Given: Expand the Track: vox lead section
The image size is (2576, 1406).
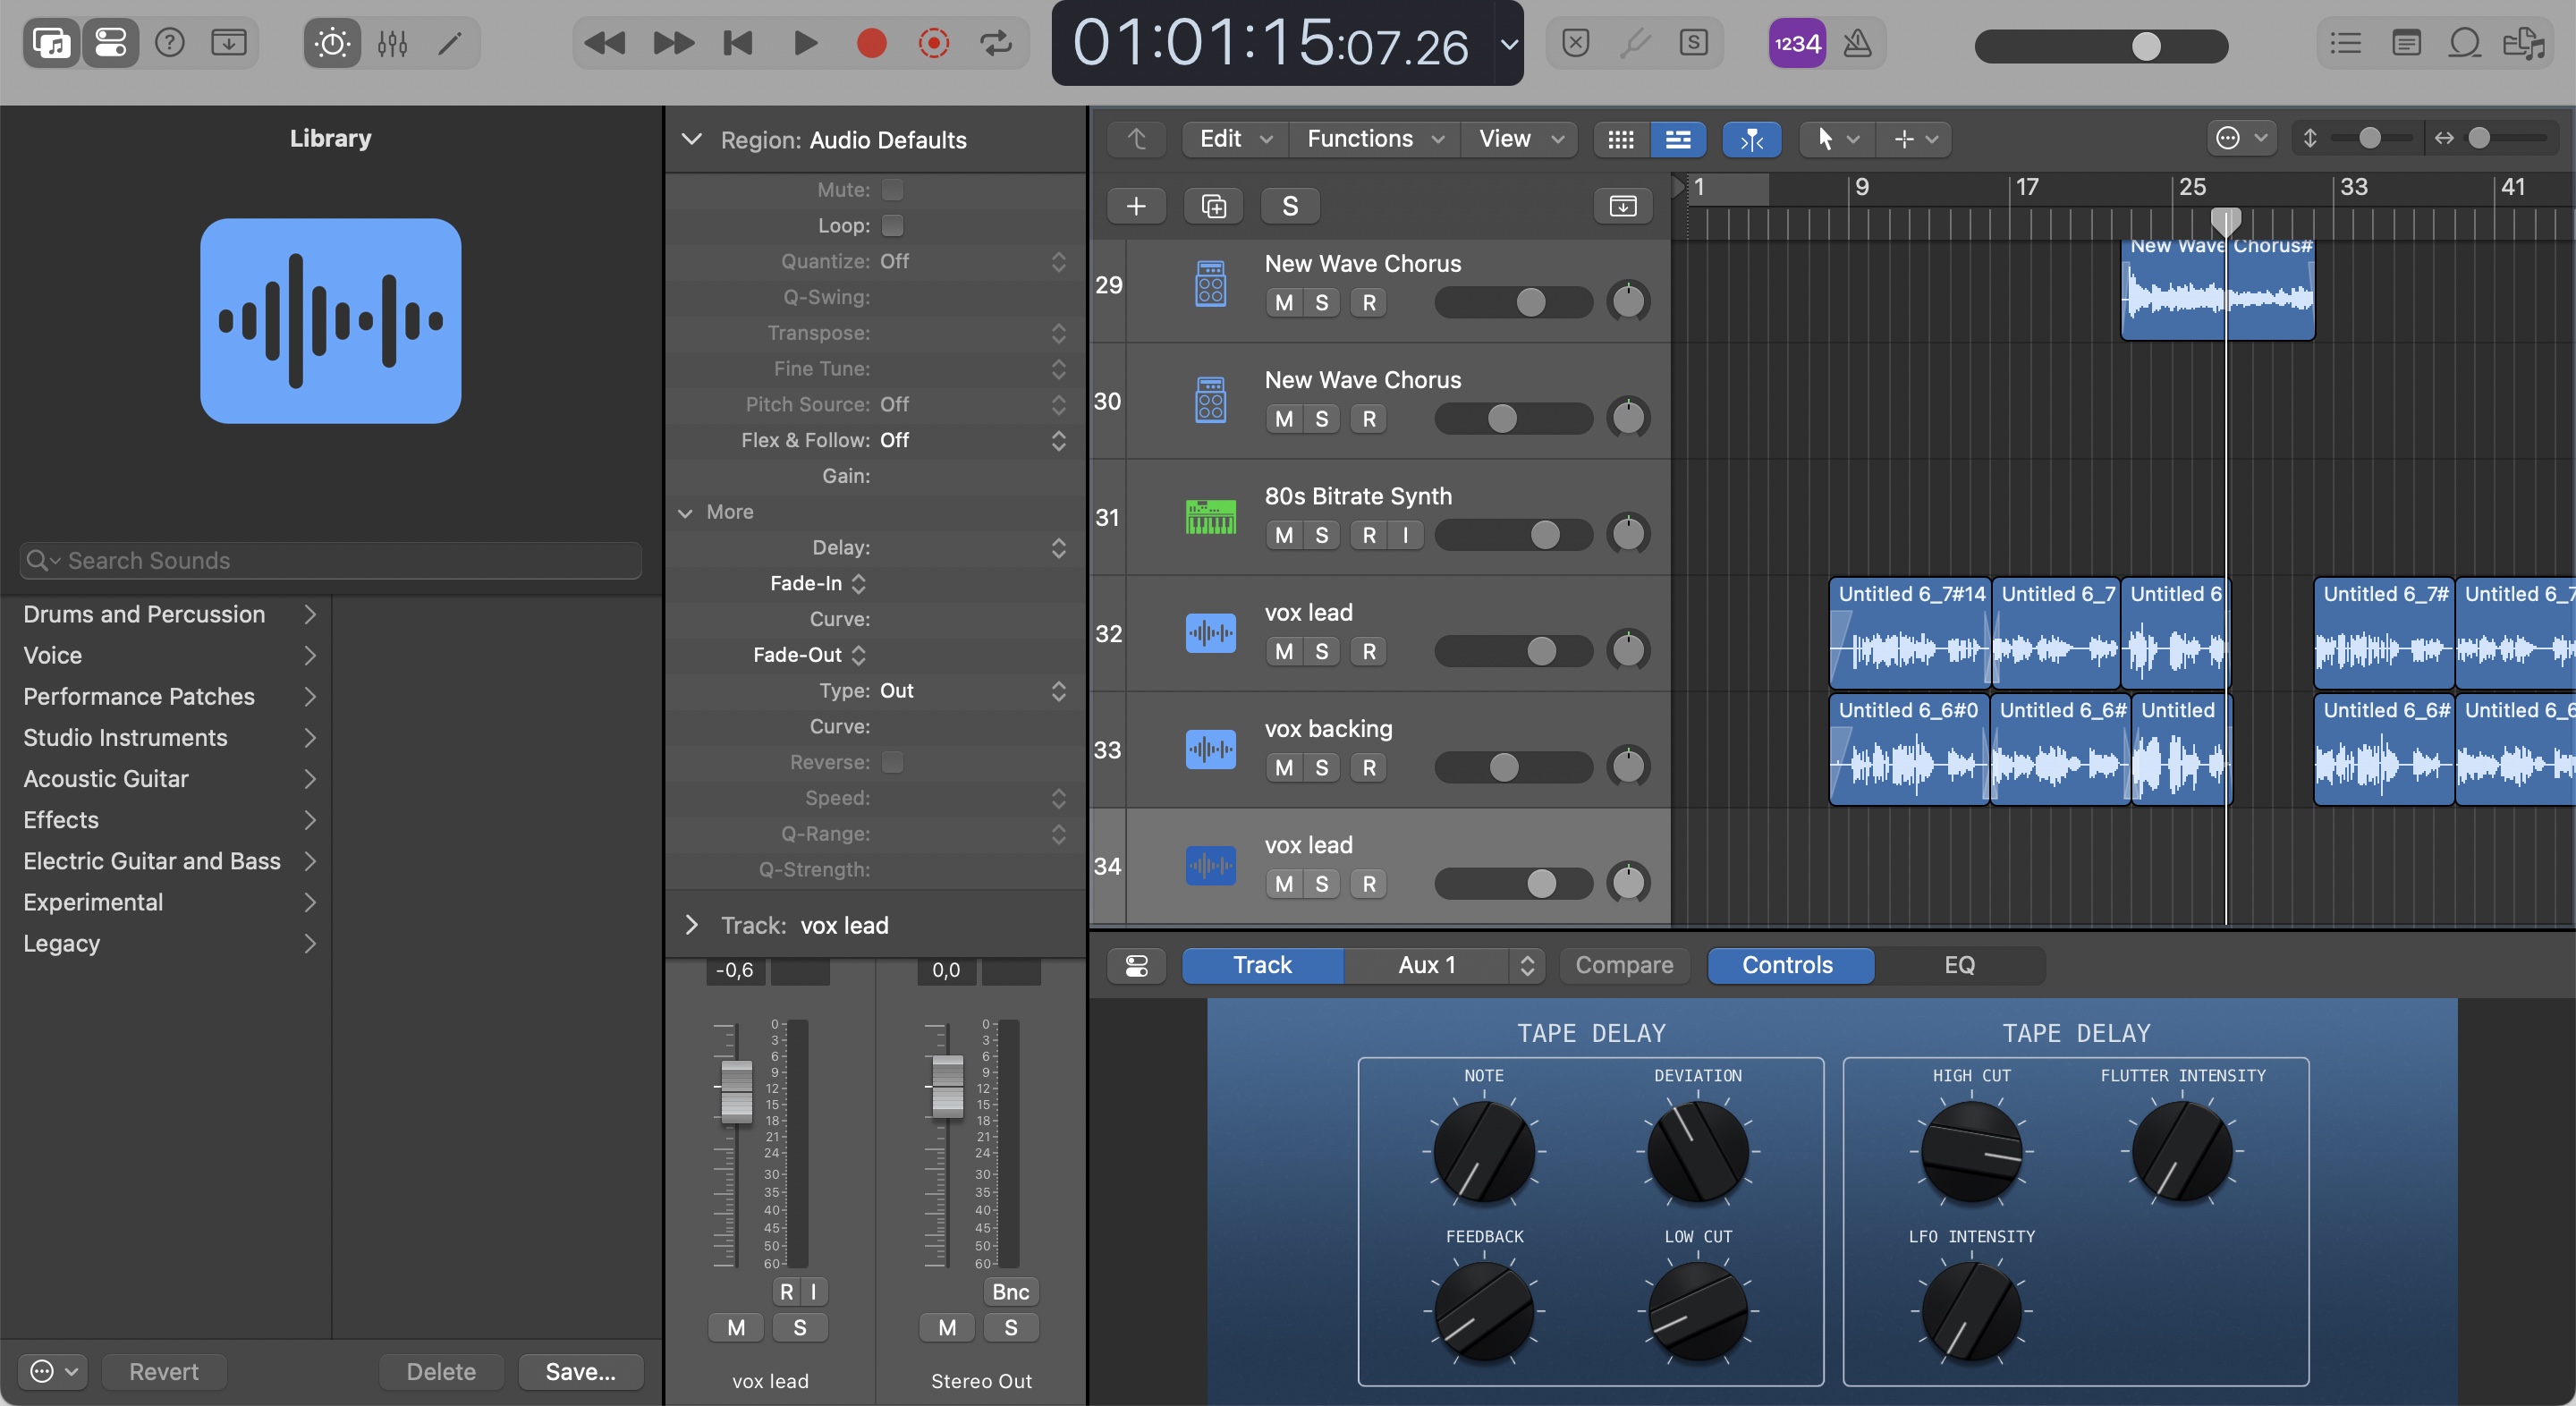Looking at the screenshot, I should (691, 925).
